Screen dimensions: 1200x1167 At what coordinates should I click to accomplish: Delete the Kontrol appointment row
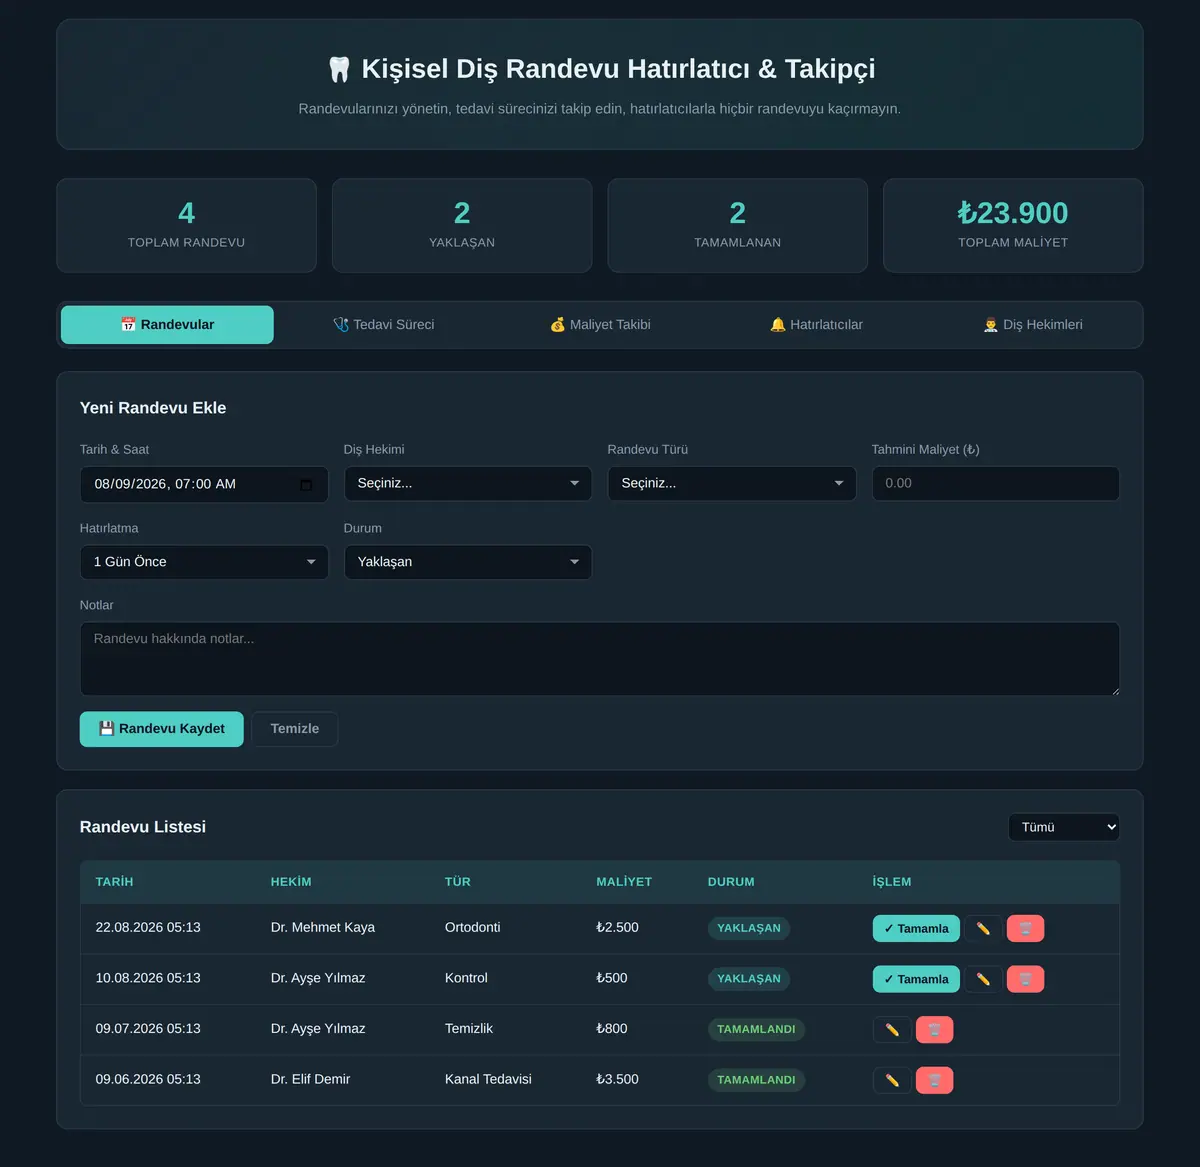[1025, 980]
